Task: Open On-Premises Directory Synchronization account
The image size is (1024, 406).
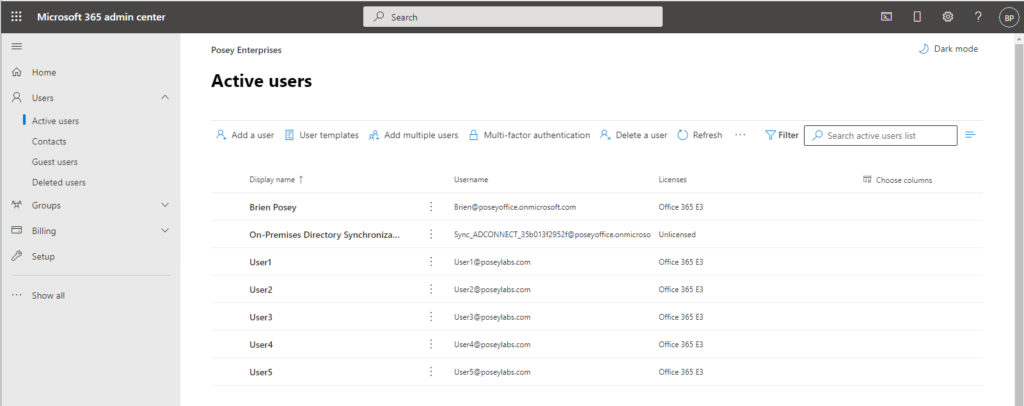Action: (x=325, y=234)
